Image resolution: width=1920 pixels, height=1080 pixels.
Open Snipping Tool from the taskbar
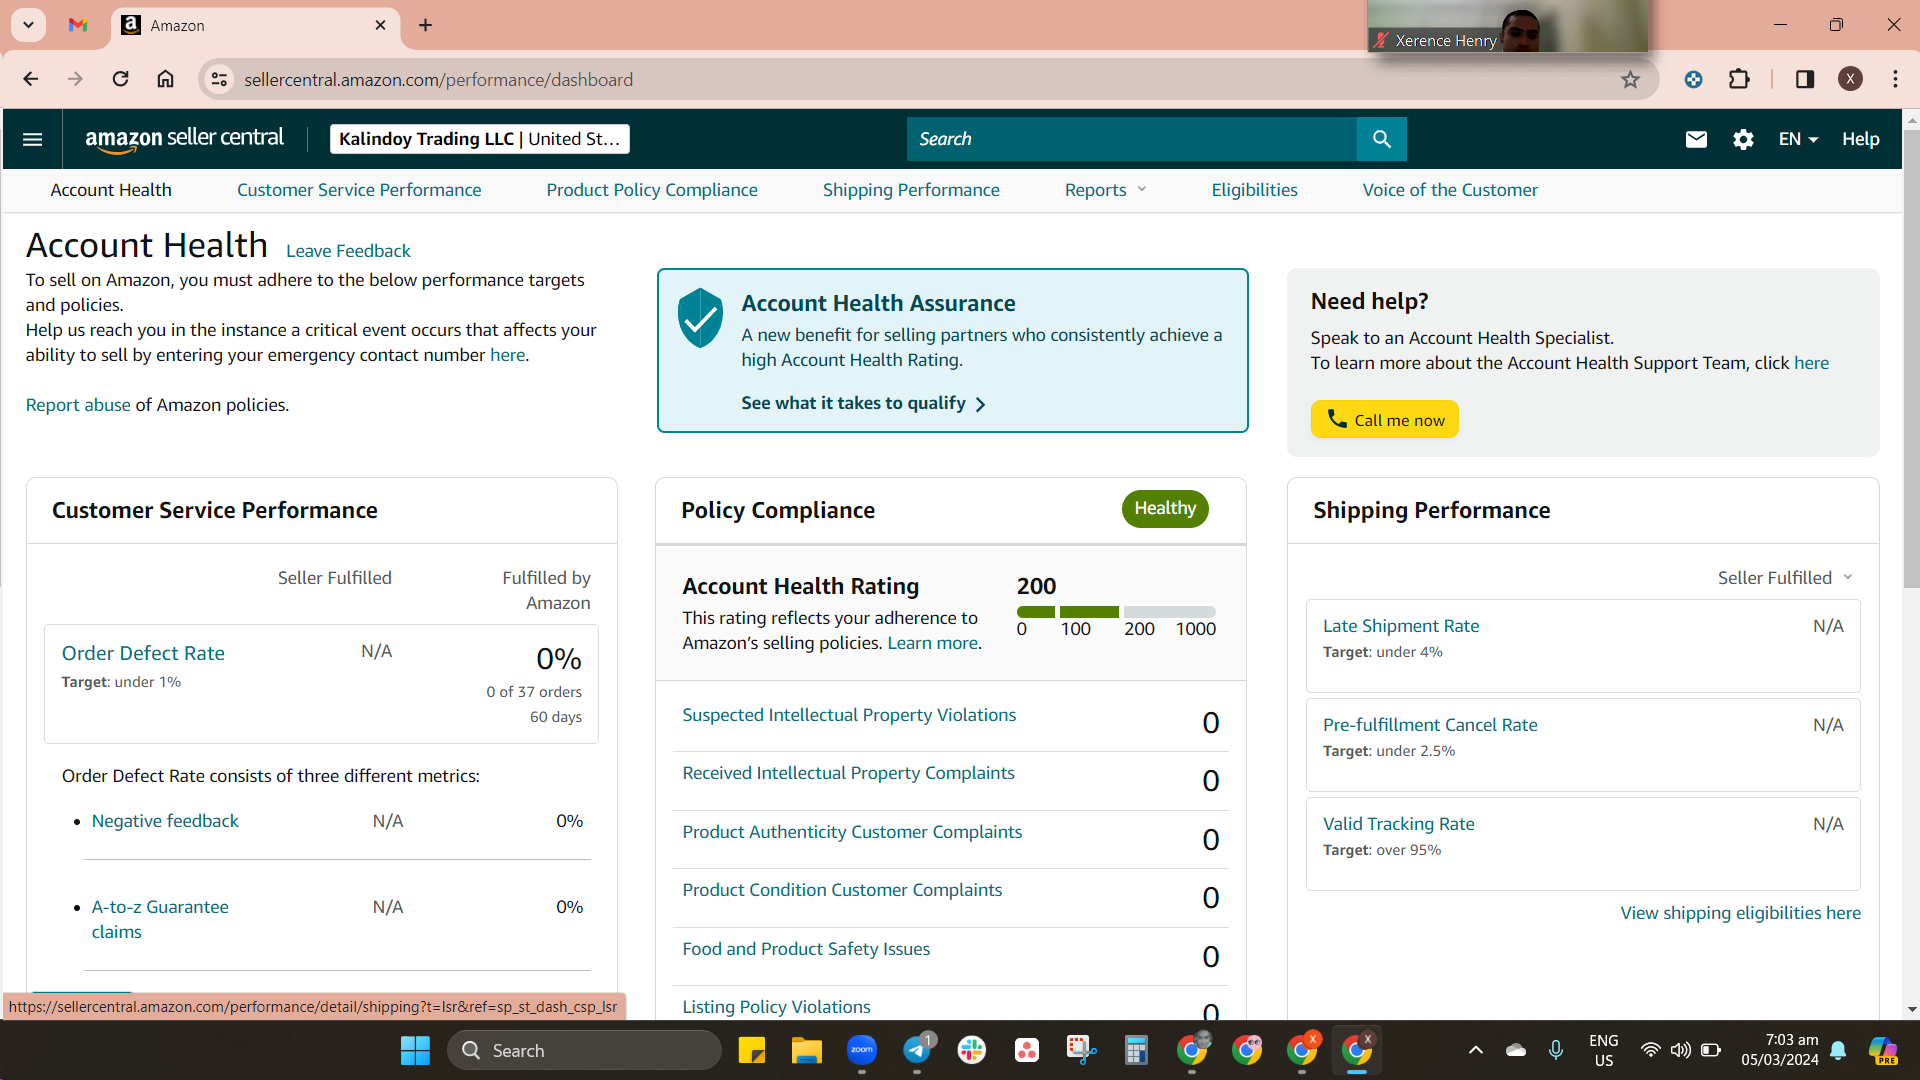(1081, 1050)
